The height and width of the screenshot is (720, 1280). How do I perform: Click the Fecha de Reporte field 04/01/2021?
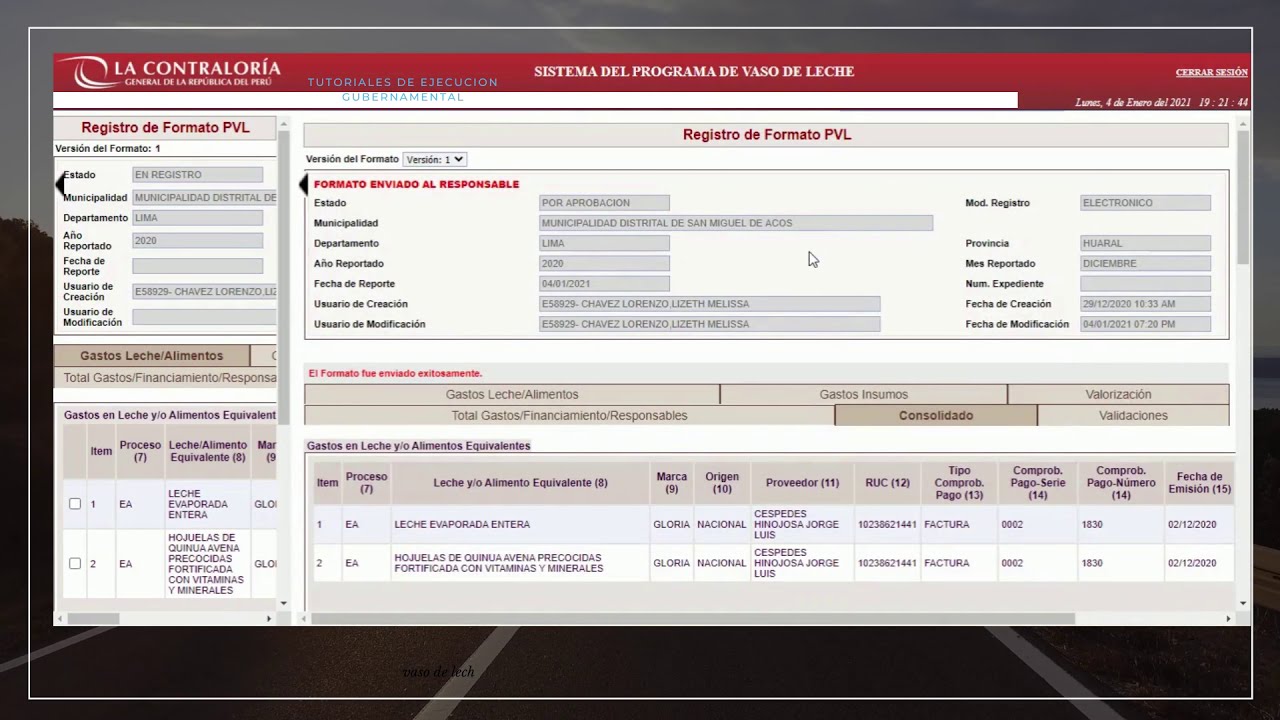[604, 284]
